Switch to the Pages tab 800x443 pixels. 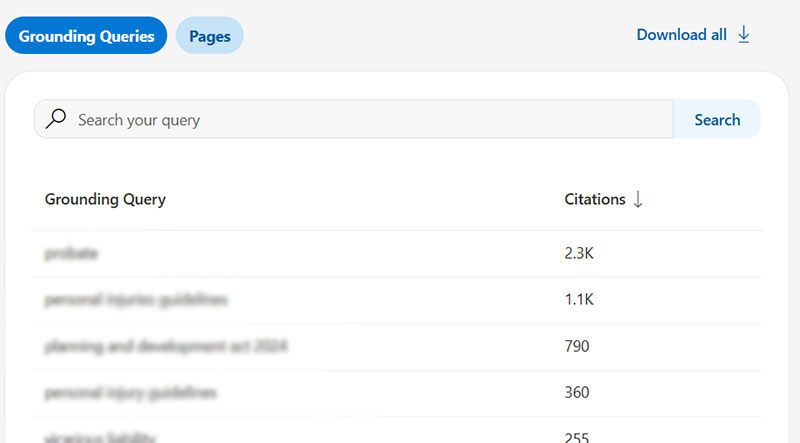point(210,36)
